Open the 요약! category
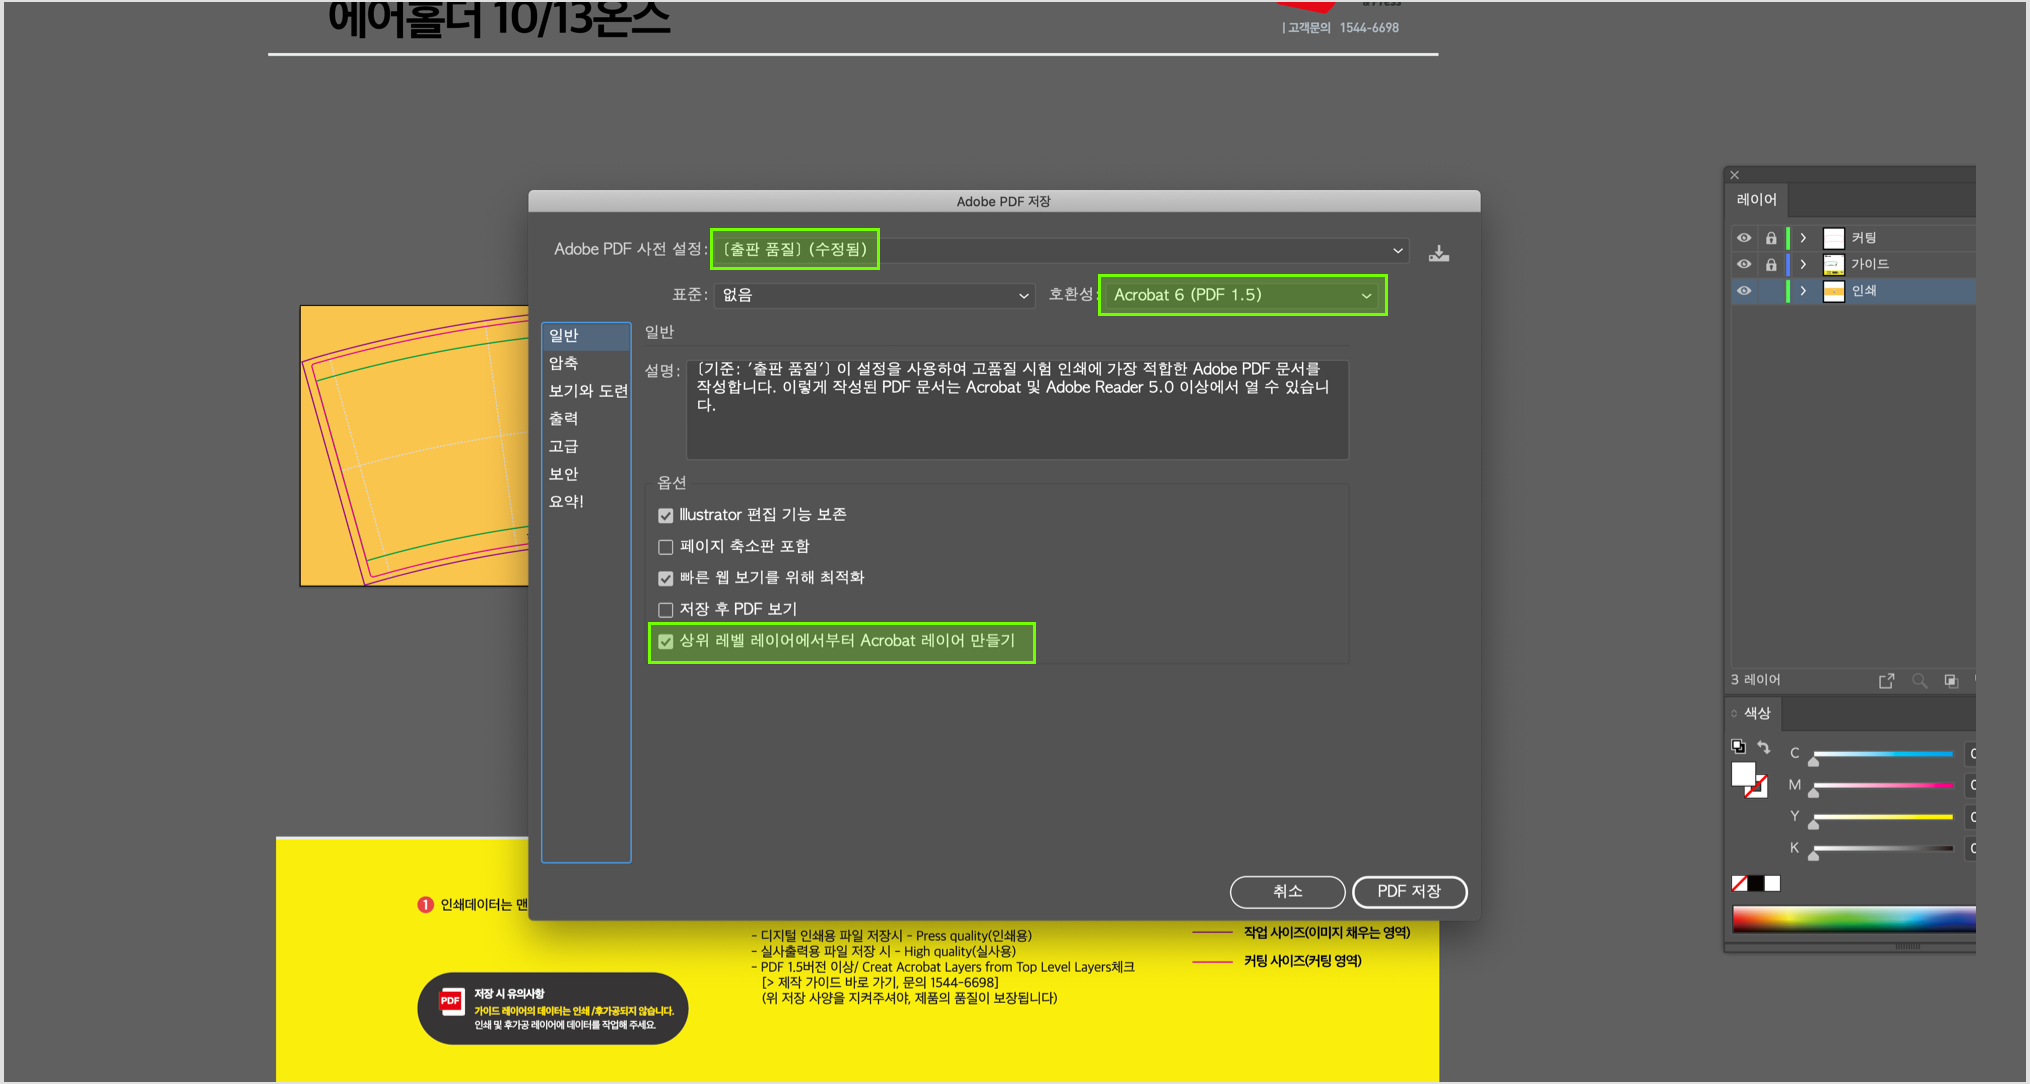 [x=586, y=502]
